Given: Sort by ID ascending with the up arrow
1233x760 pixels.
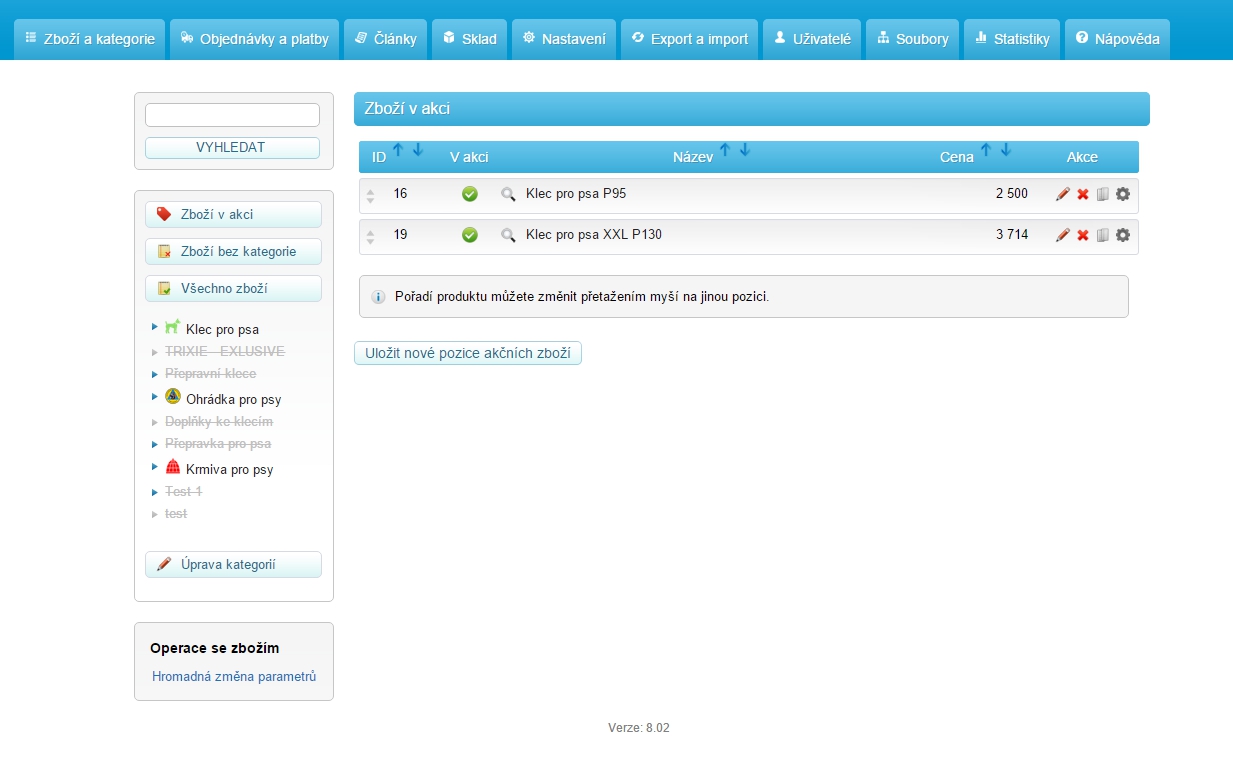Looking at the screenshot, I should (398, 150).
